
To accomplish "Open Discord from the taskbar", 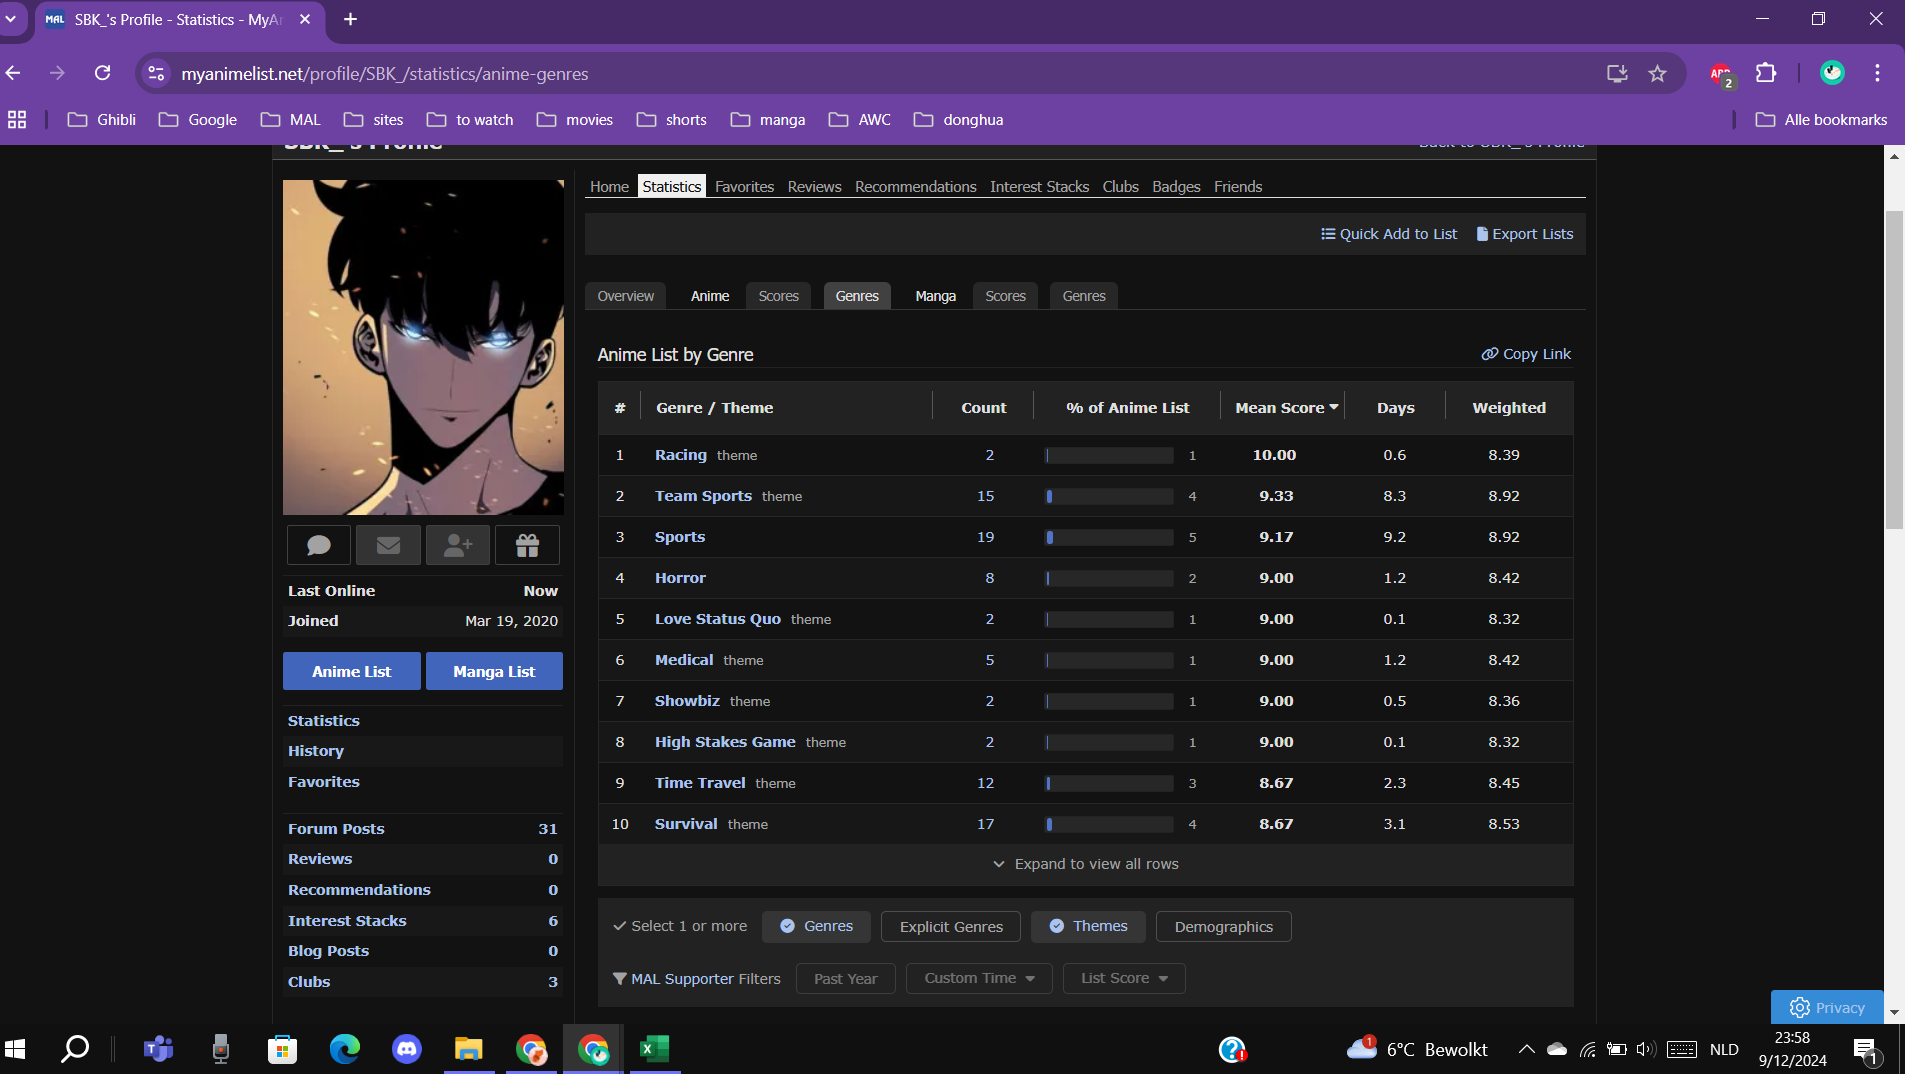I will [406, 1049].
